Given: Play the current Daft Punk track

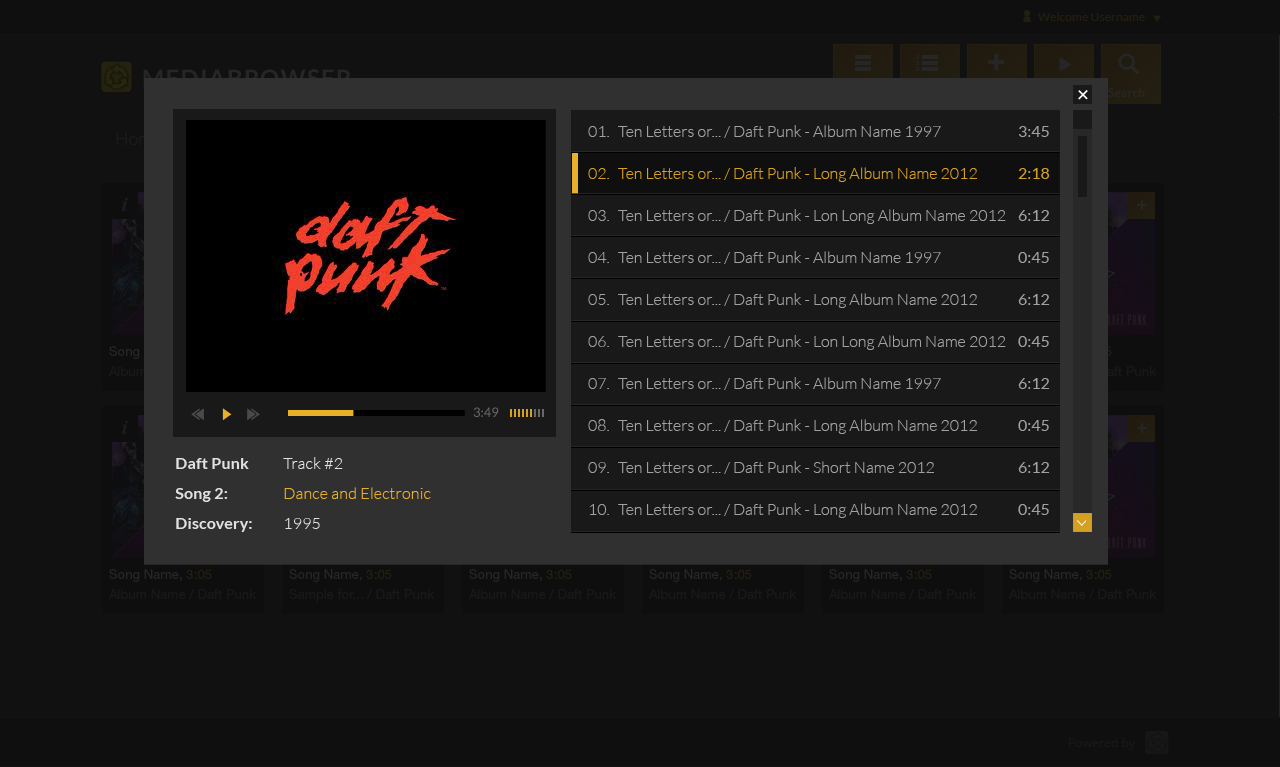Looking at the screenshot, I should [227, 414].
